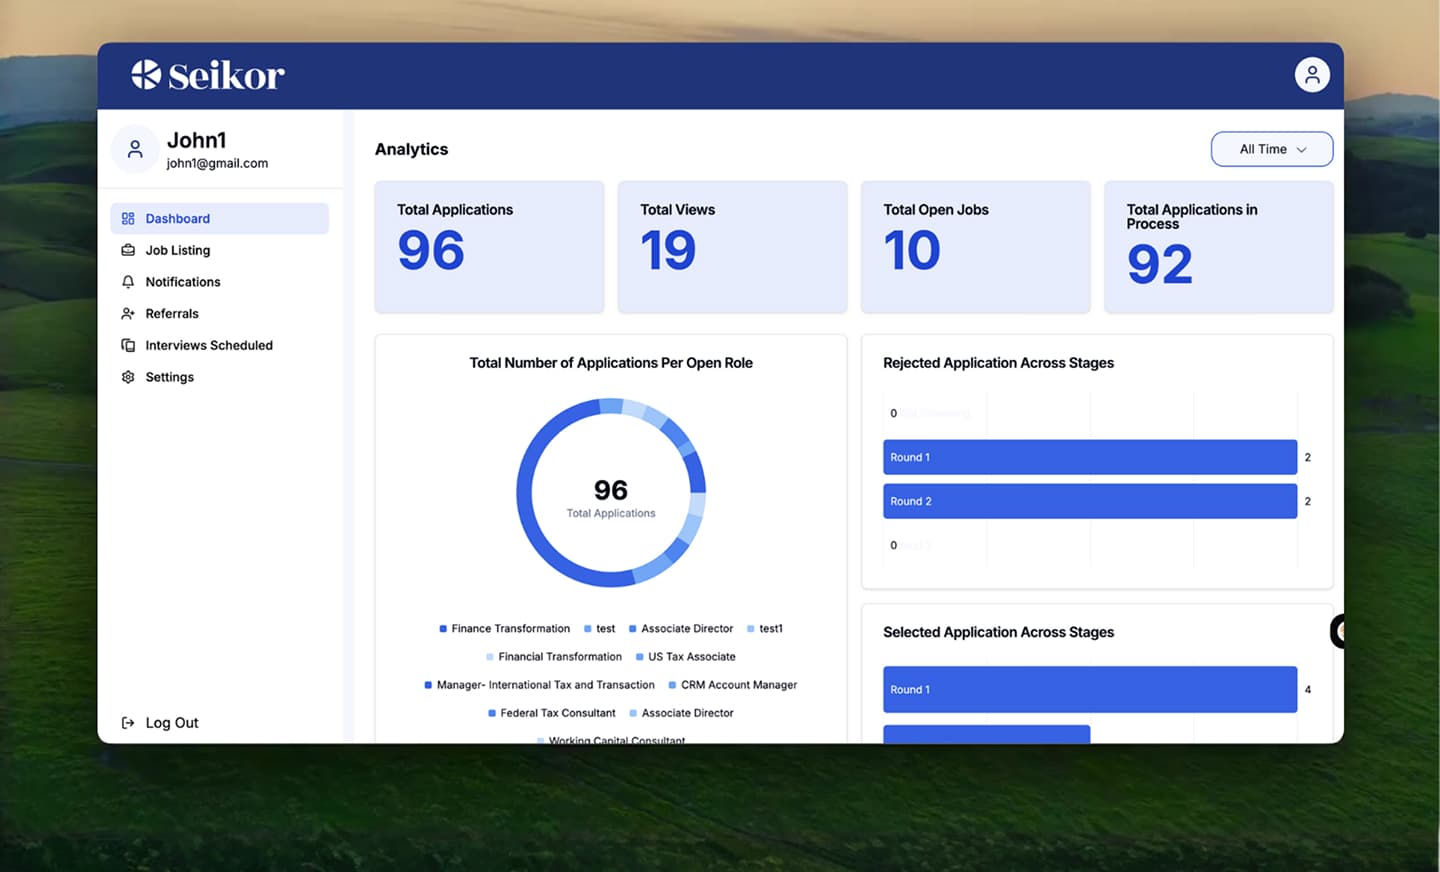This screenshot has height=872, width=1440.
Task: Click the donut chart center total
Action: [x=610, y=497]
